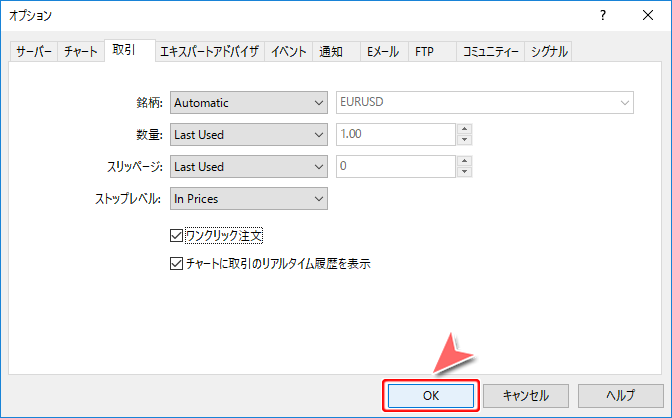
Task: Switch to the コミュニティー tab
Action: (490, 52)
